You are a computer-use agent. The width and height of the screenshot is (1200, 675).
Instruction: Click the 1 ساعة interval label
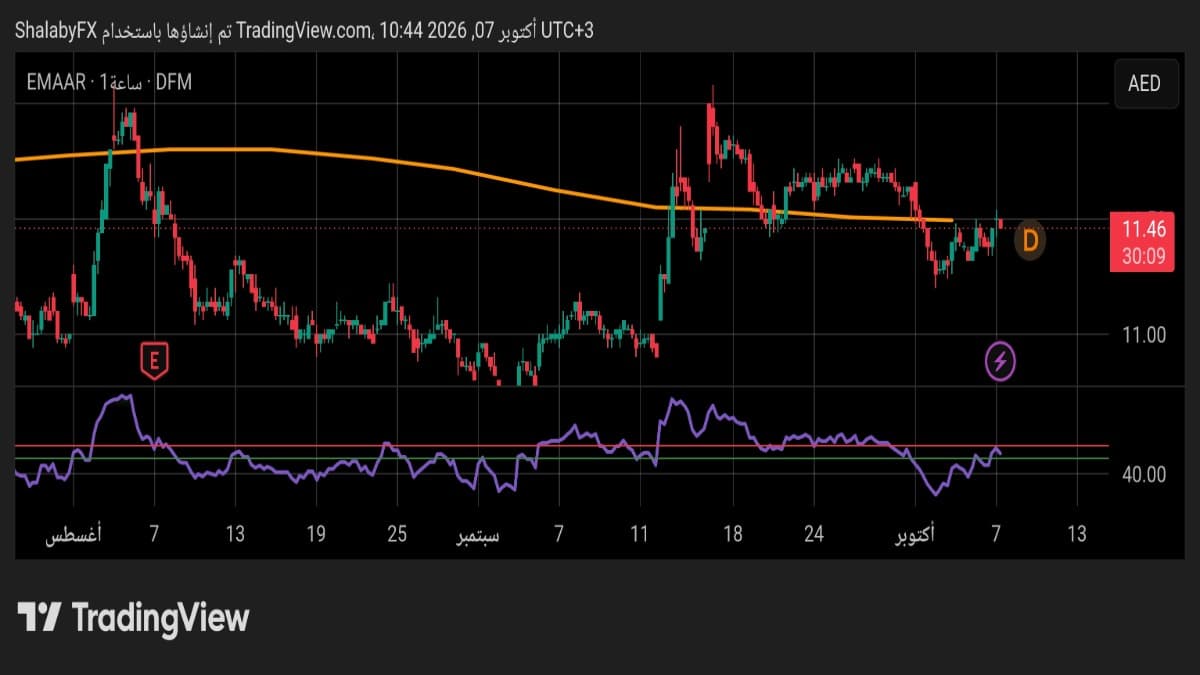[x=121, y=83]
